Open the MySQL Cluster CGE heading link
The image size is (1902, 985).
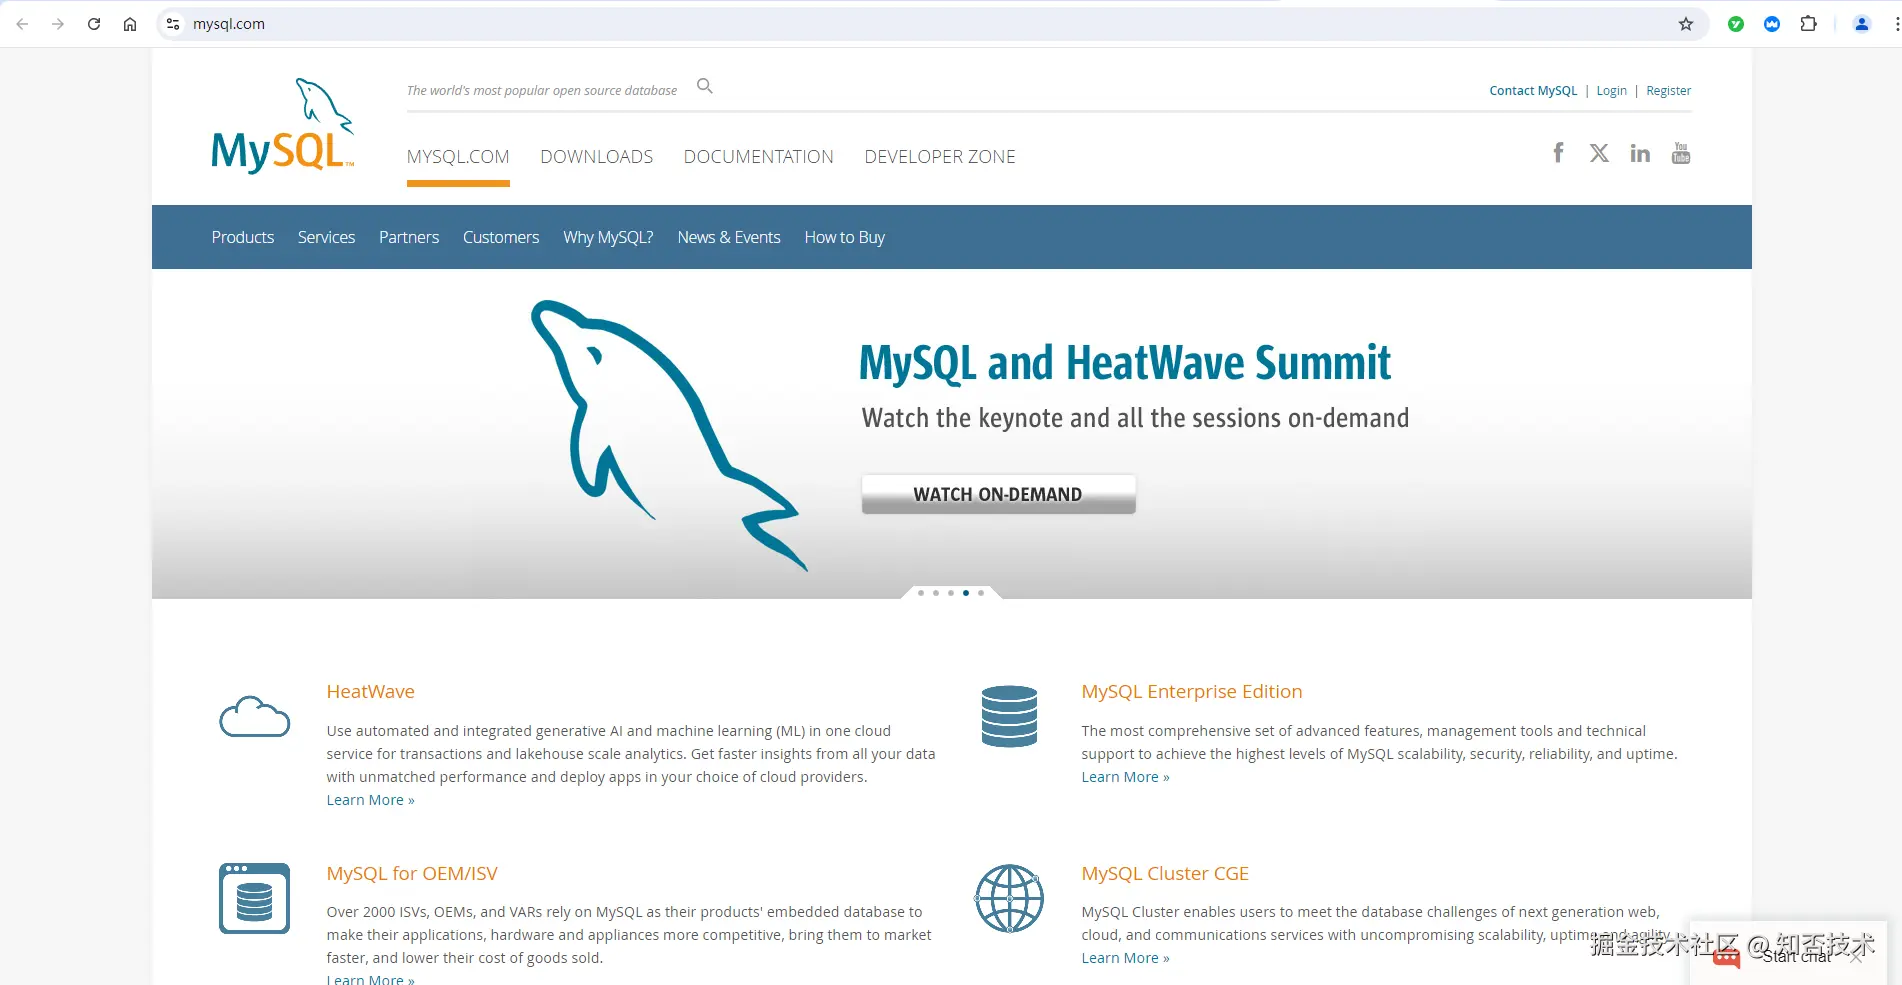tap(1165, 873)
